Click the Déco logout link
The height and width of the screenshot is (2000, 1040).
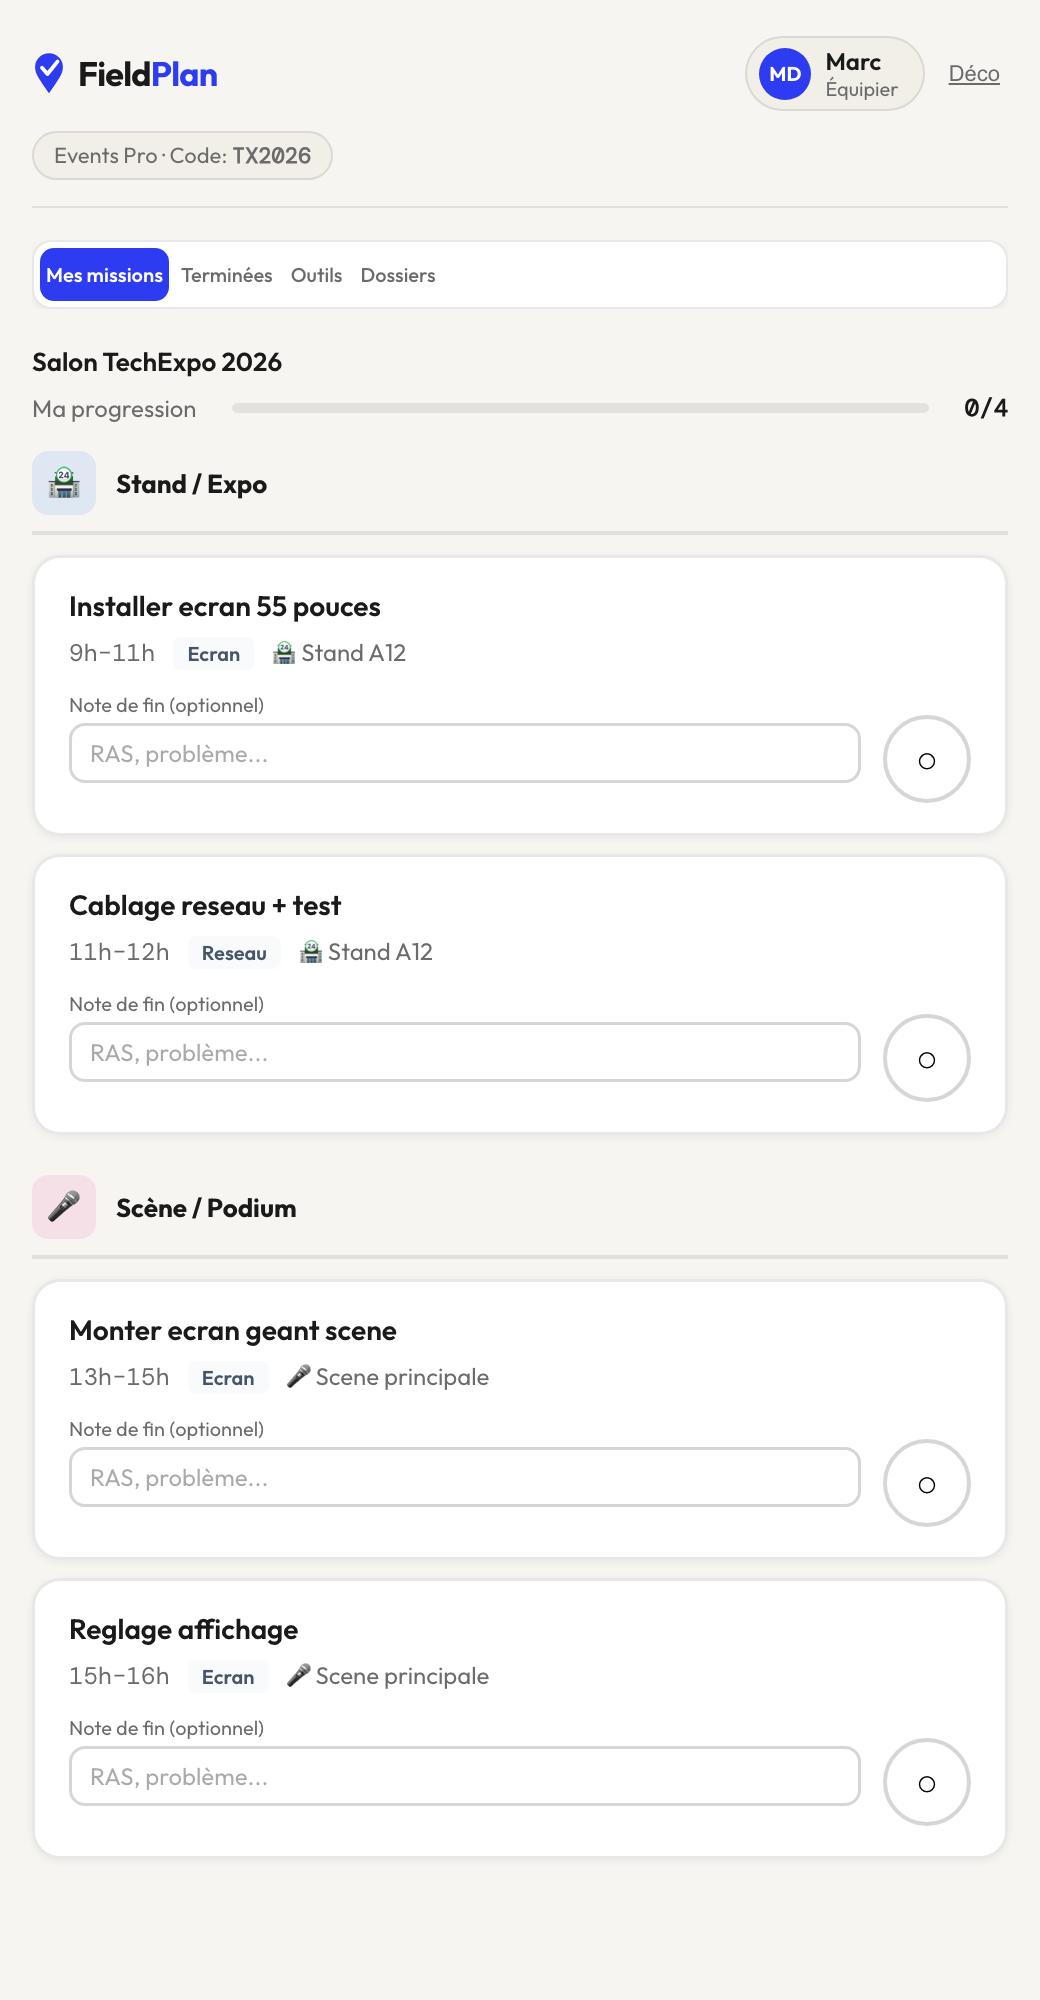[974, 74]
